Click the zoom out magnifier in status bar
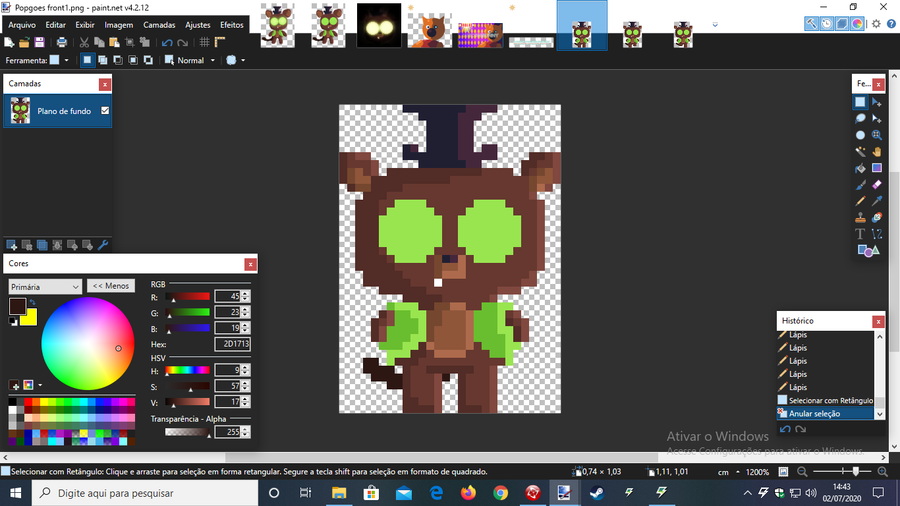The width and height of the screenshot is (900, 506). coord(802,472)
